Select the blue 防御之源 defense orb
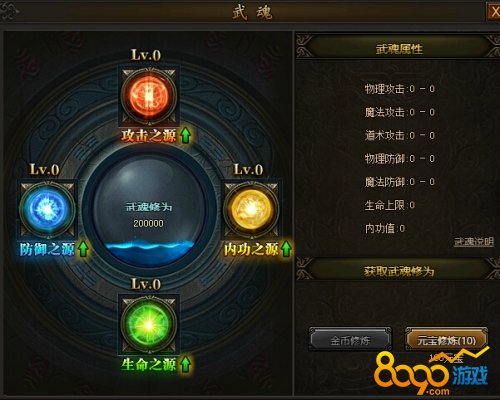This screenshot has width=500, height=400. (x=47, y=209)
